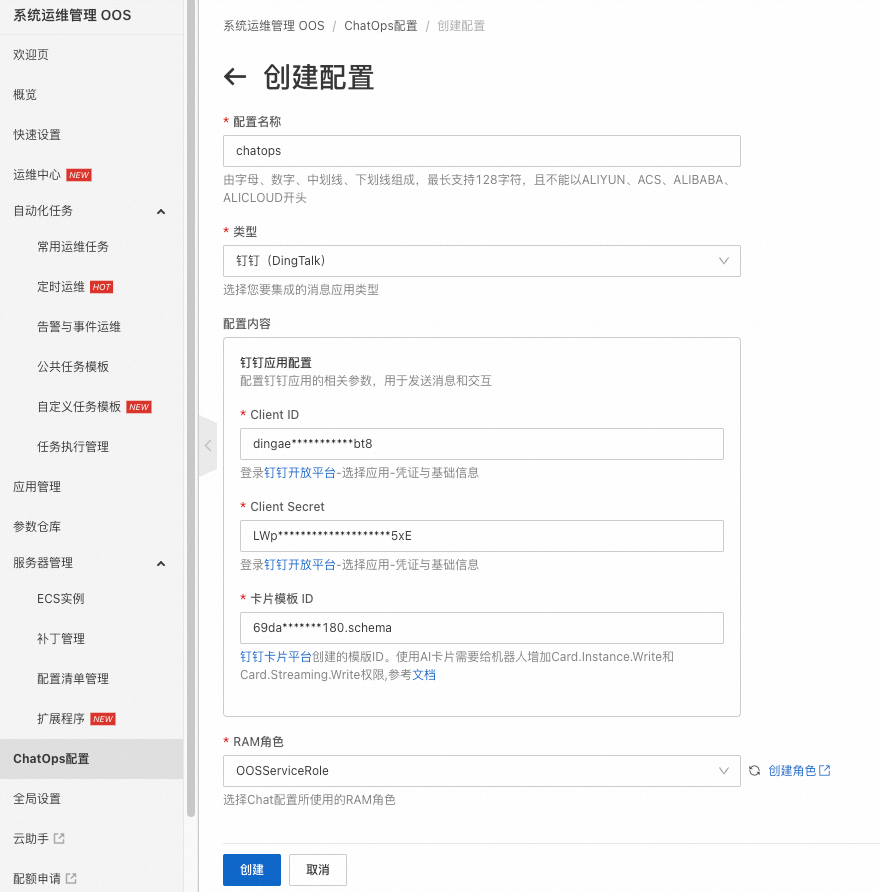Click the 配置名称 input field
880x892 pixels.
coord(481,151)
